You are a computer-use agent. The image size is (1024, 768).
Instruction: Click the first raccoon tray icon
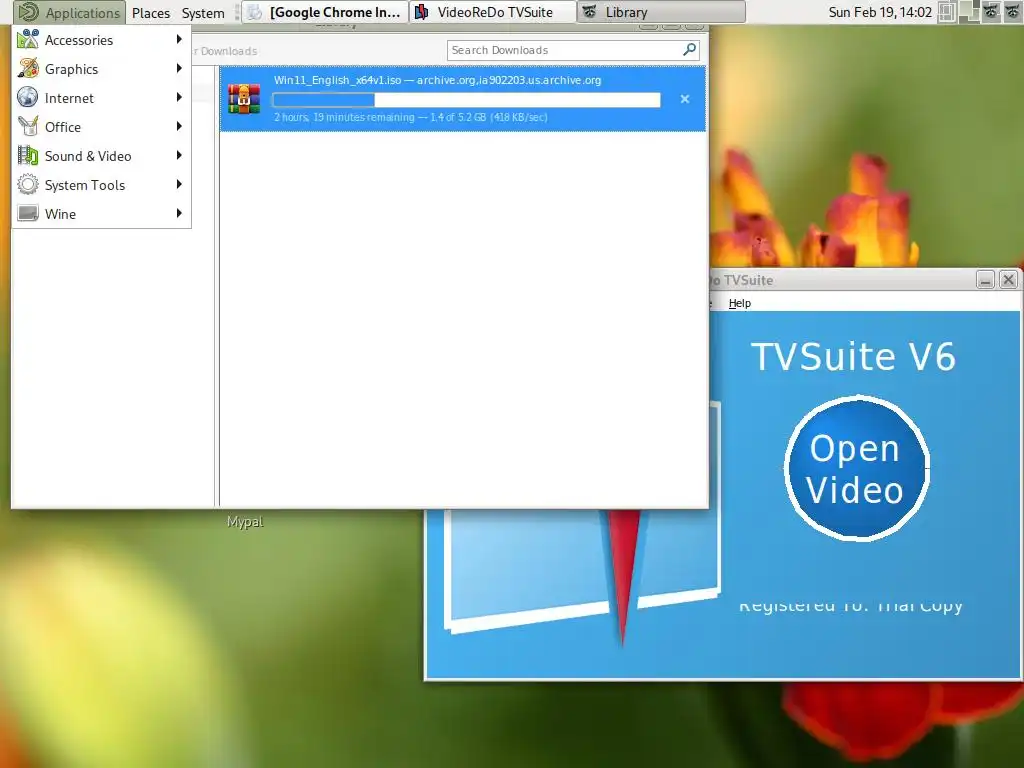(991, 12)
